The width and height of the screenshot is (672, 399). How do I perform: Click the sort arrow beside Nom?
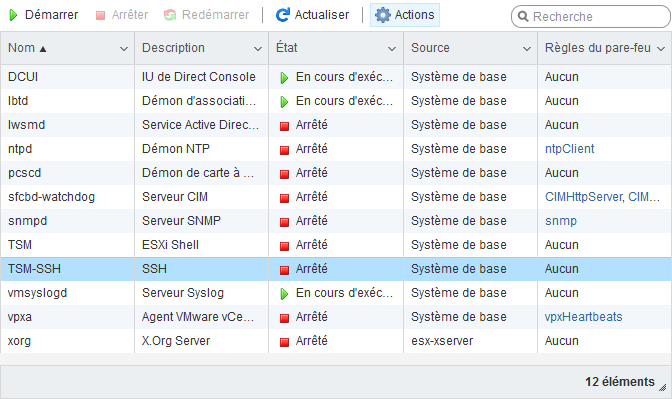click(42, 49)
